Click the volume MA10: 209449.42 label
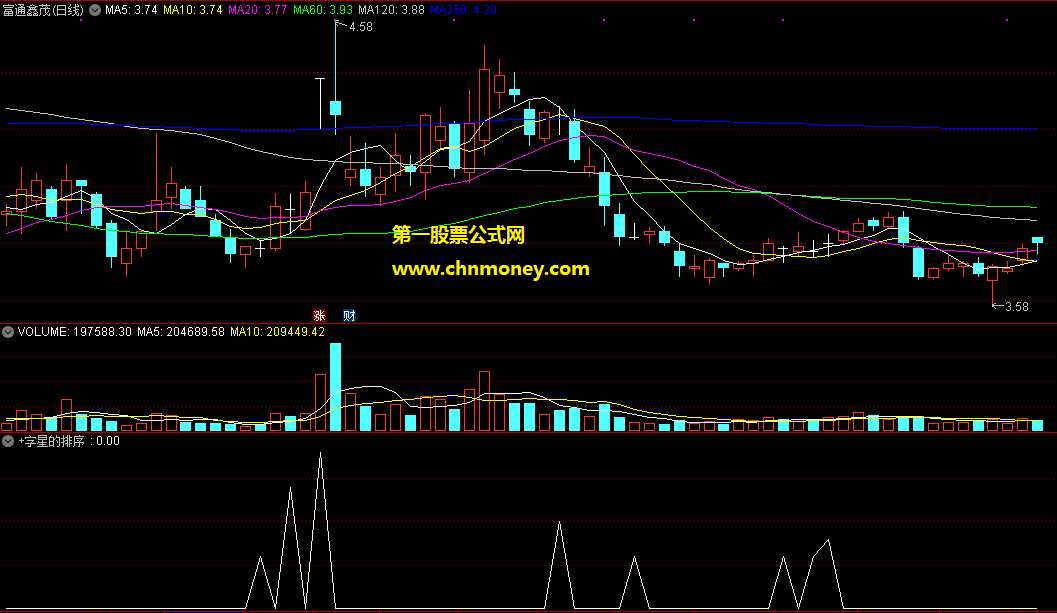This screenshot has width=1057, height=613. [277, 332]
